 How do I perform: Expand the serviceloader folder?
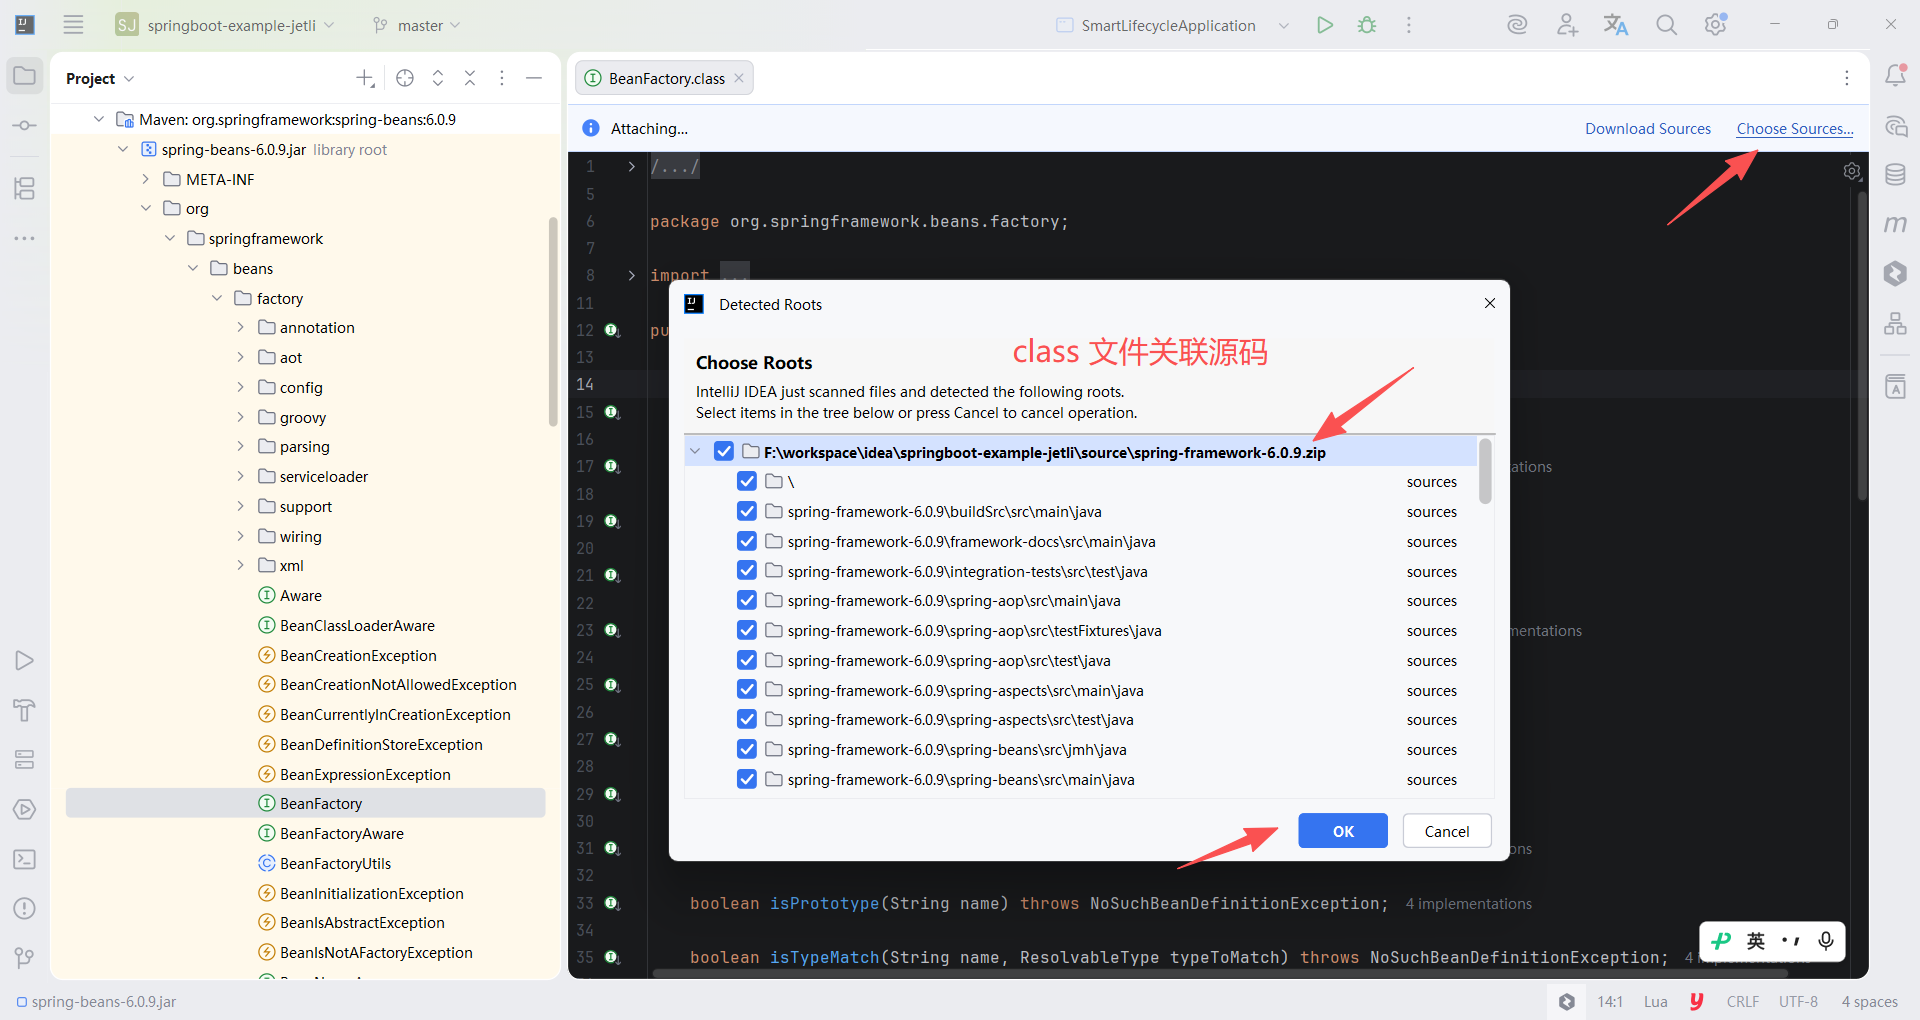pos(240,476)
